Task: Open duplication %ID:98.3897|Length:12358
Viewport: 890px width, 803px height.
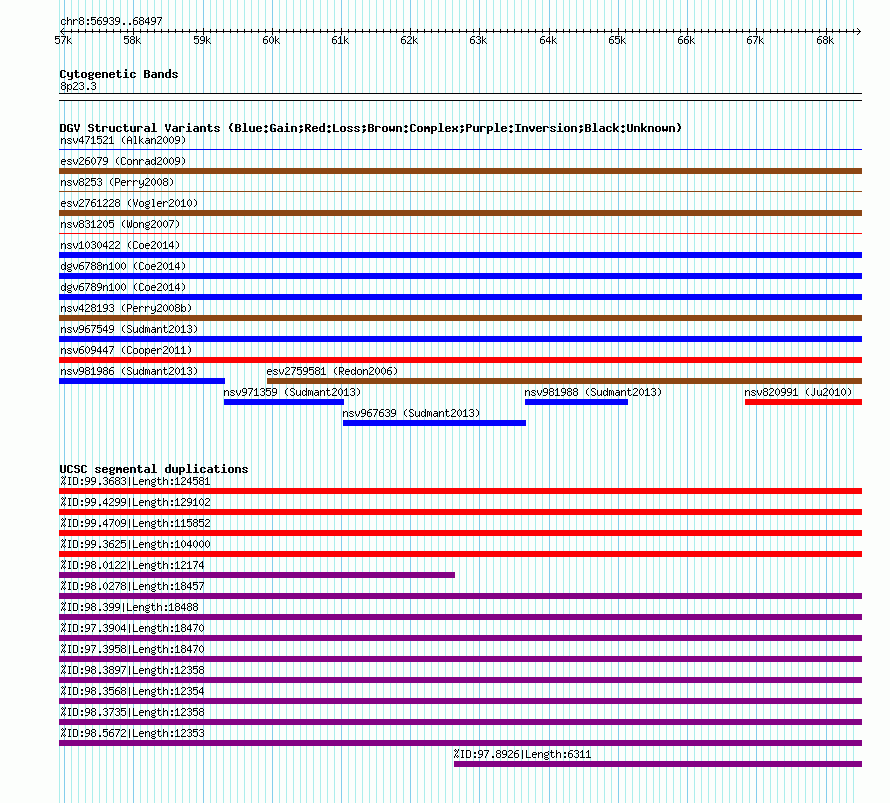Action: [132, 670]
